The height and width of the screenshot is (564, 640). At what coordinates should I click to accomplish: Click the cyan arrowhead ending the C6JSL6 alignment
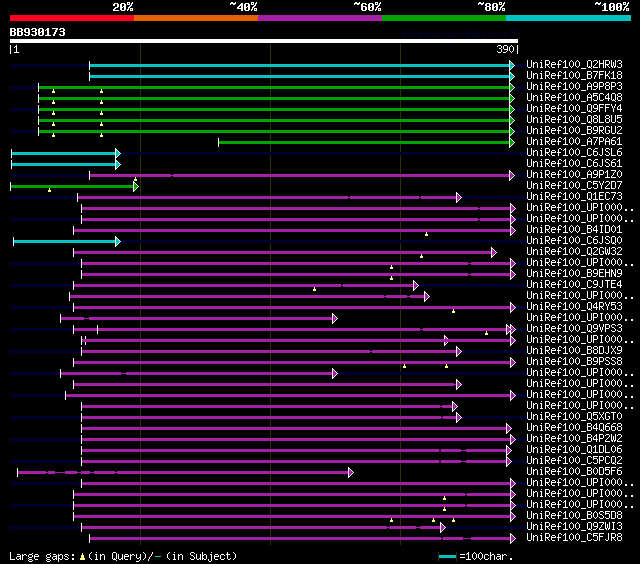tap(118, 153)
